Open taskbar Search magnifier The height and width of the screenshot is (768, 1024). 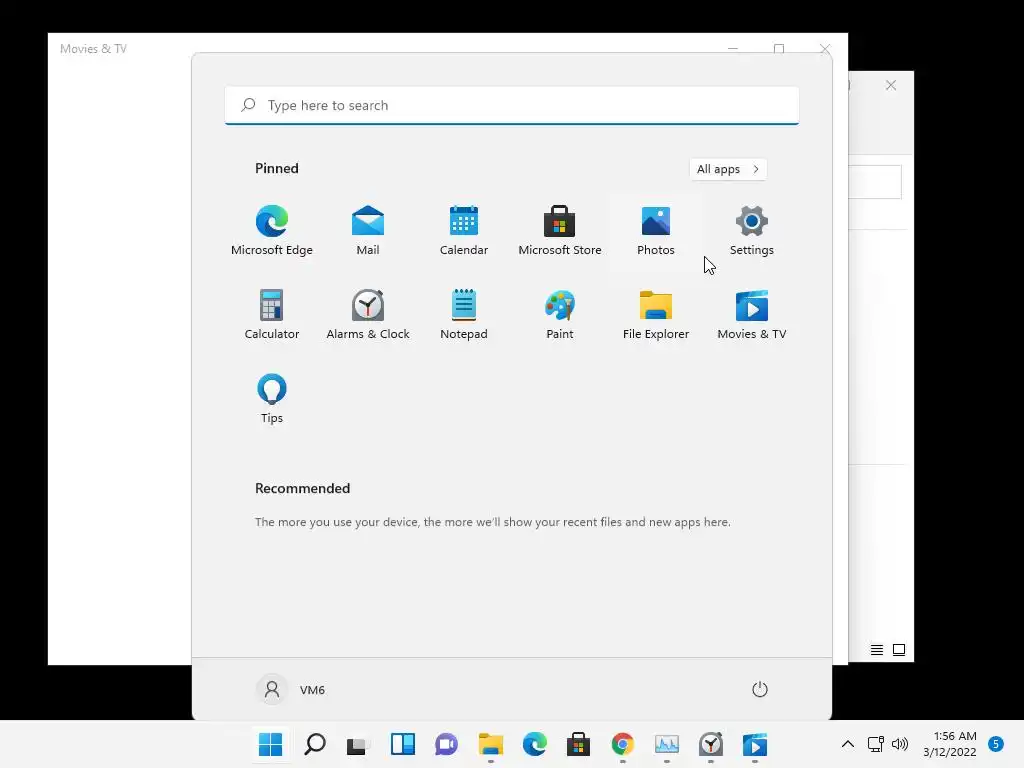click(315, 744)
